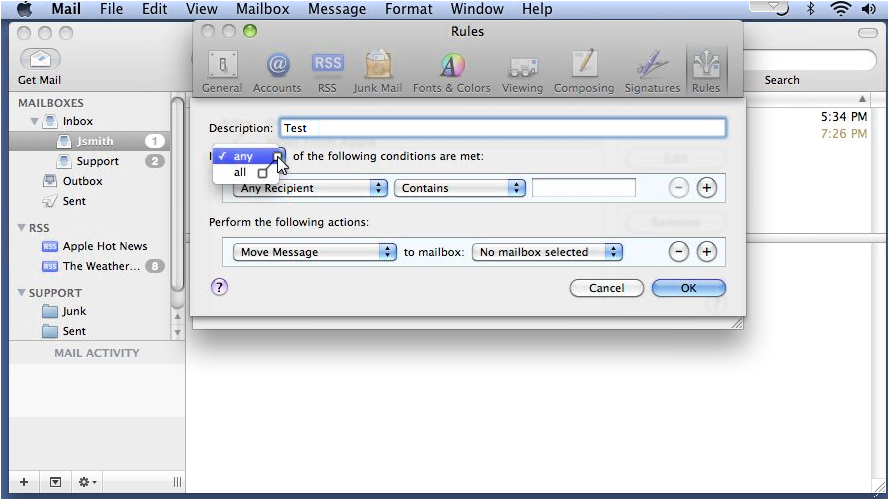Collapse the RSS section
This screenshot has height=500, width=889.
coord(22,227)
